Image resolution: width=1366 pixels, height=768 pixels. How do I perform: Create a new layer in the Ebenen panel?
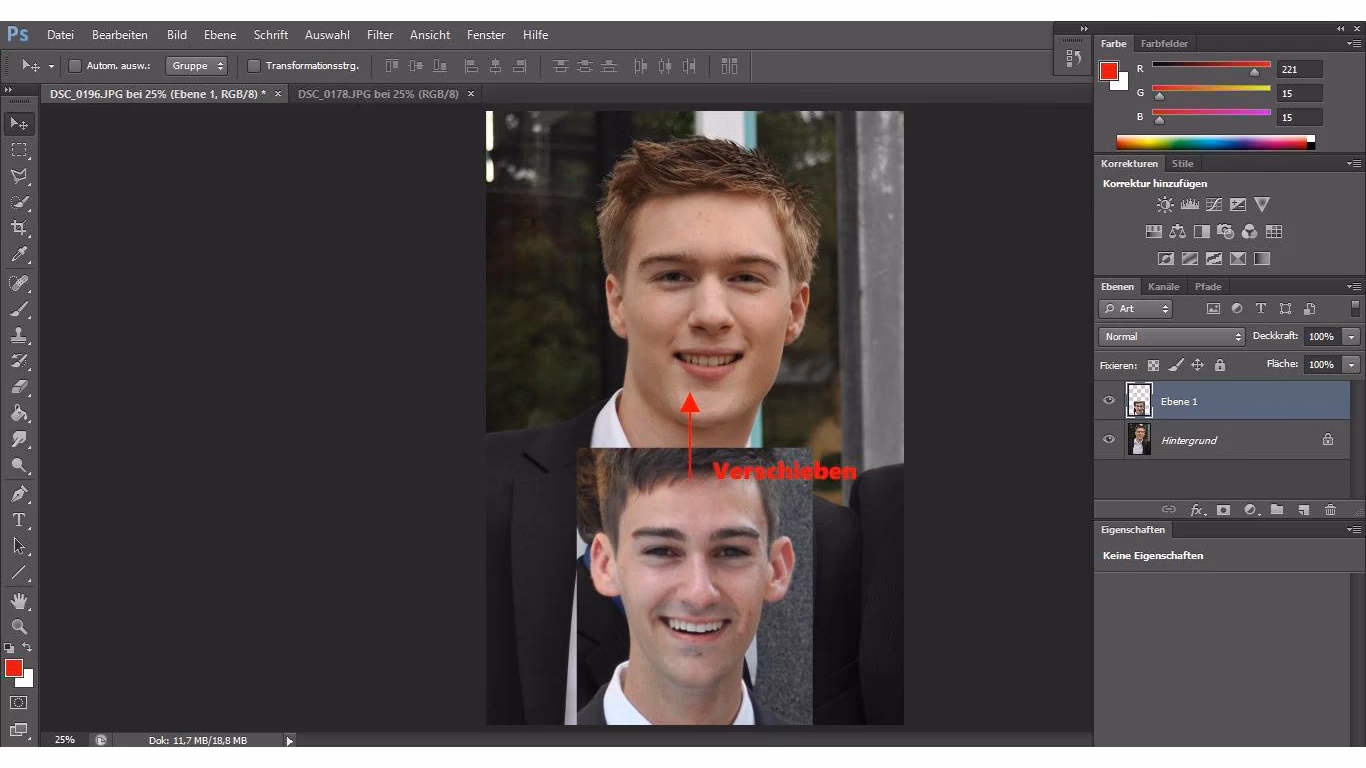point(1303,510)
